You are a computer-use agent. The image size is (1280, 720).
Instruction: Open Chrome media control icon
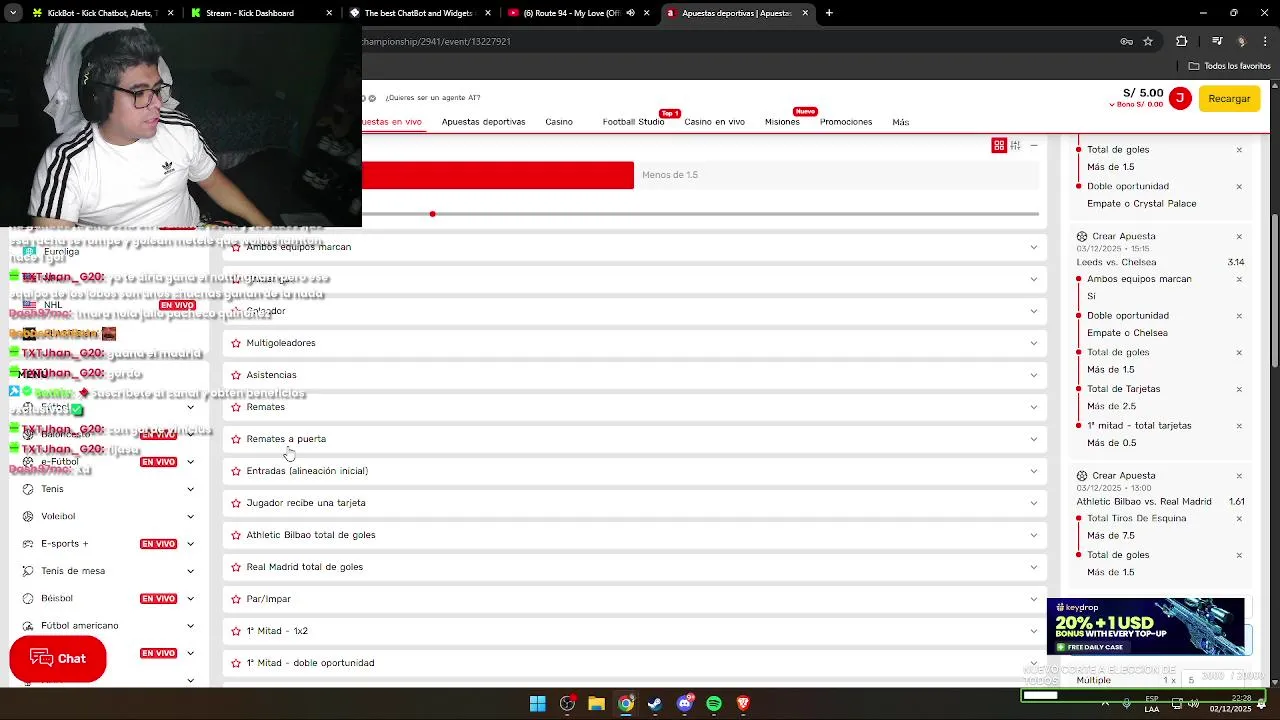coord(1217,41)
